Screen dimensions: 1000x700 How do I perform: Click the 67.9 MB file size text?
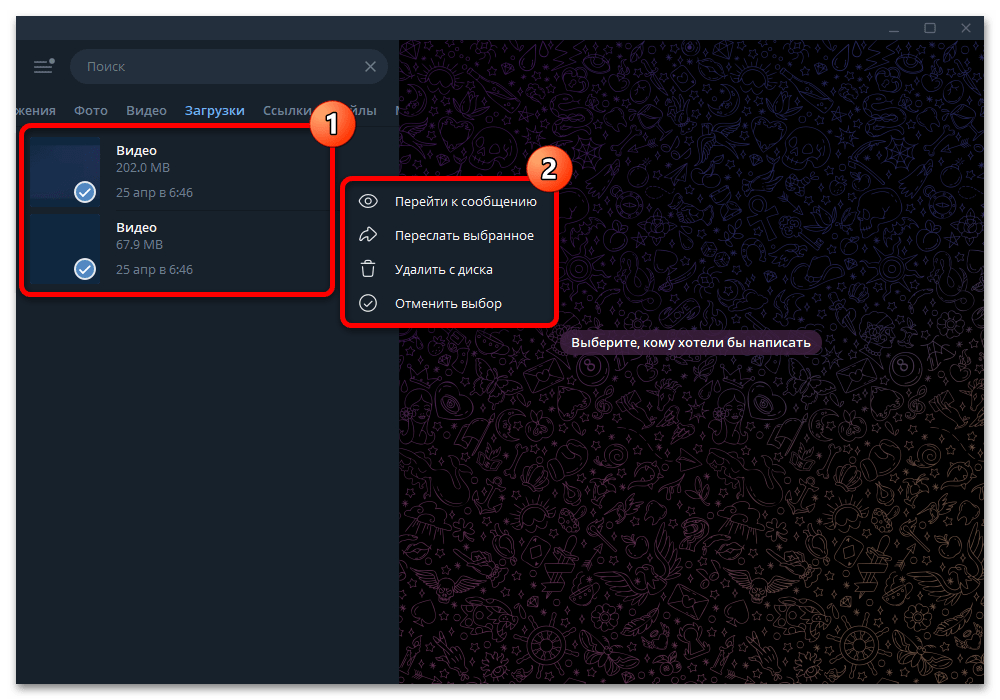coord(139,245)
